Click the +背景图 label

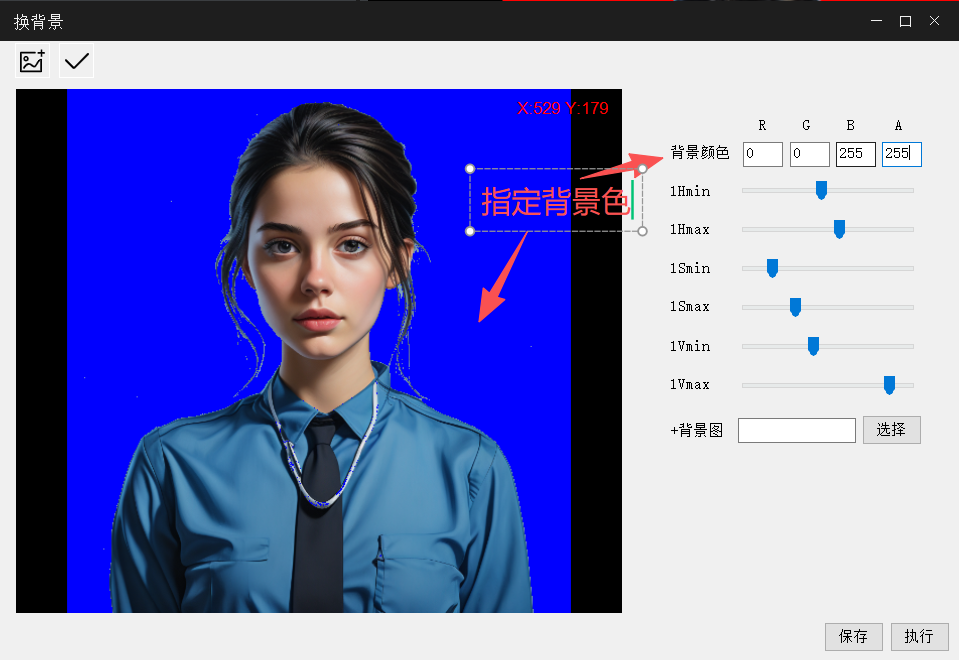coord(697,431)
